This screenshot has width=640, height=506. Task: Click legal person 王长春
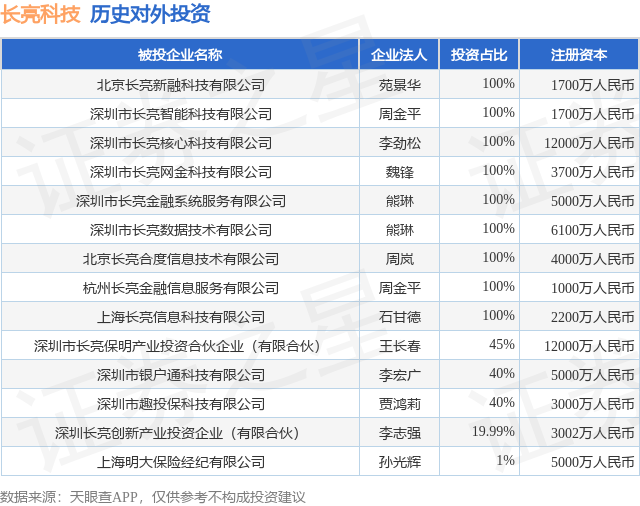(x=400, y=346)
